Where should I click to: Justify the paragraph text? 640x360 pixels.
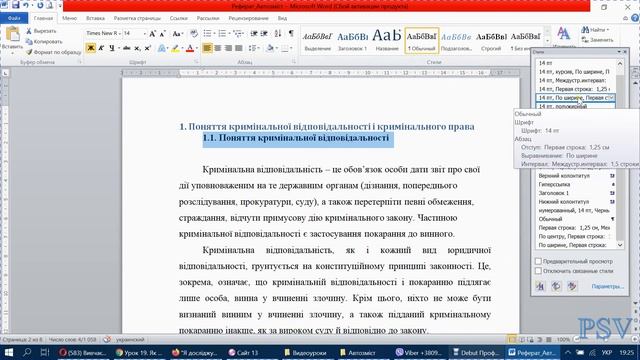(x=239, y=48)
